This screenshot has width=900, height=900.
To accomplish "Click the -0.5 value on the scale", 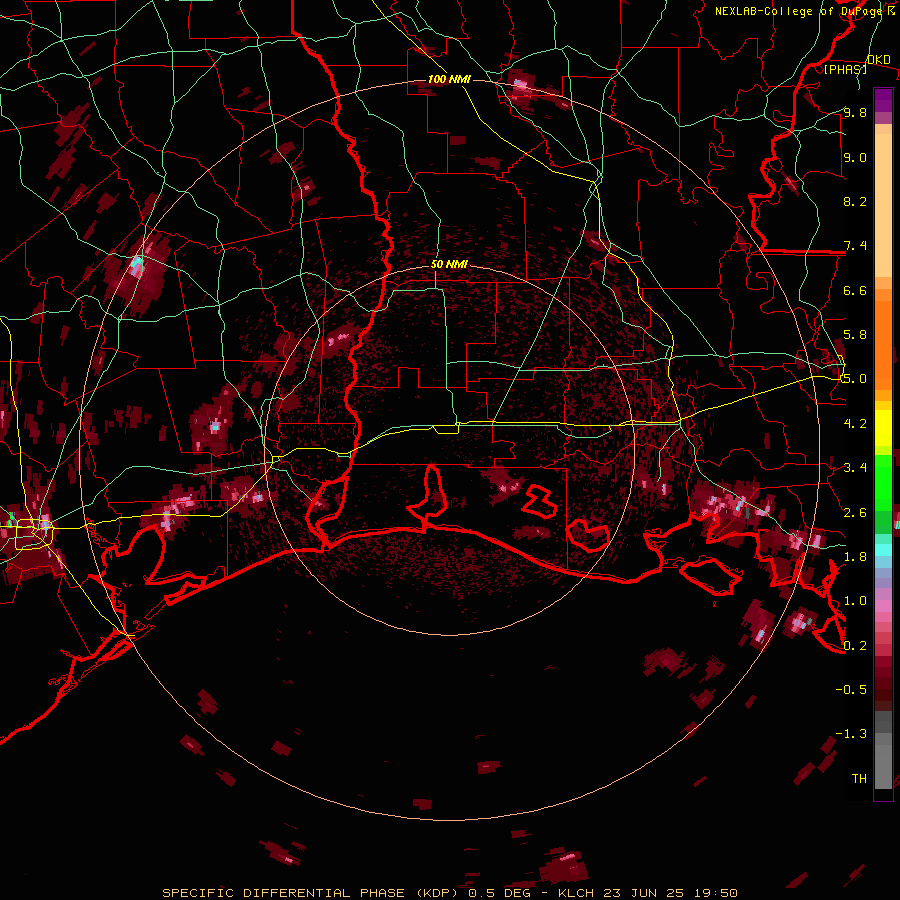I will [x=851, y=689].
